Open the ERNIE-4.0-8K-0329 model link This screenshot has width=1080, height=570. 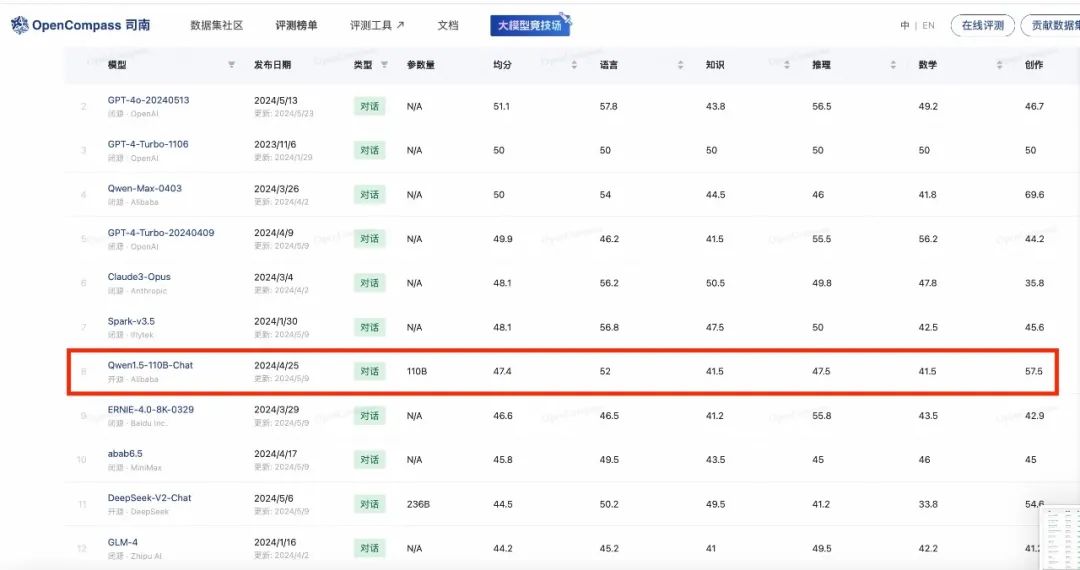(x=151, y=410)
